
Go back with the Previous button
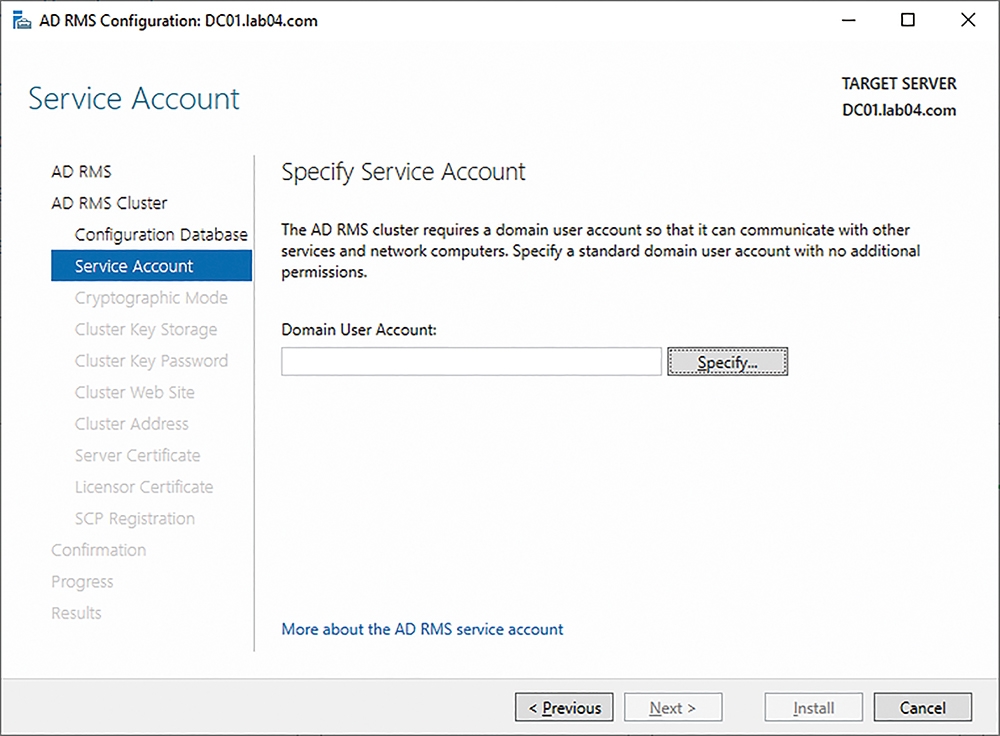(x=564, y=707)
